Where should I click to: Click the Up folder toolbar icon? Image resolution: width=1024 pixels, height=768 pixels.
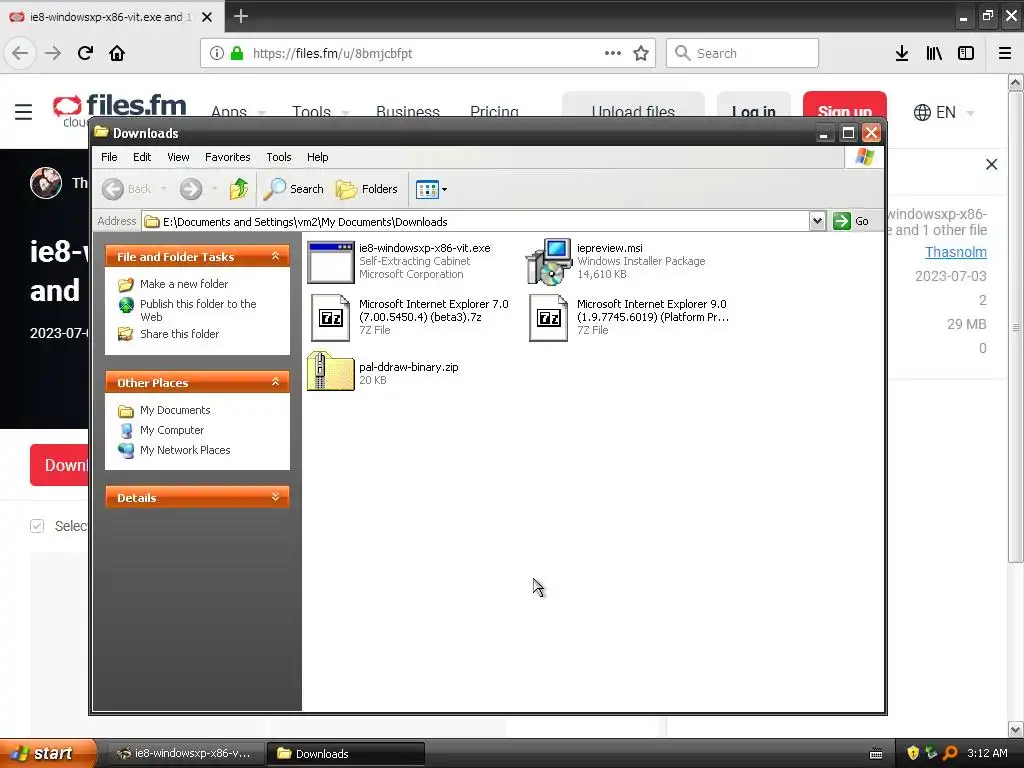click(239, 189)
